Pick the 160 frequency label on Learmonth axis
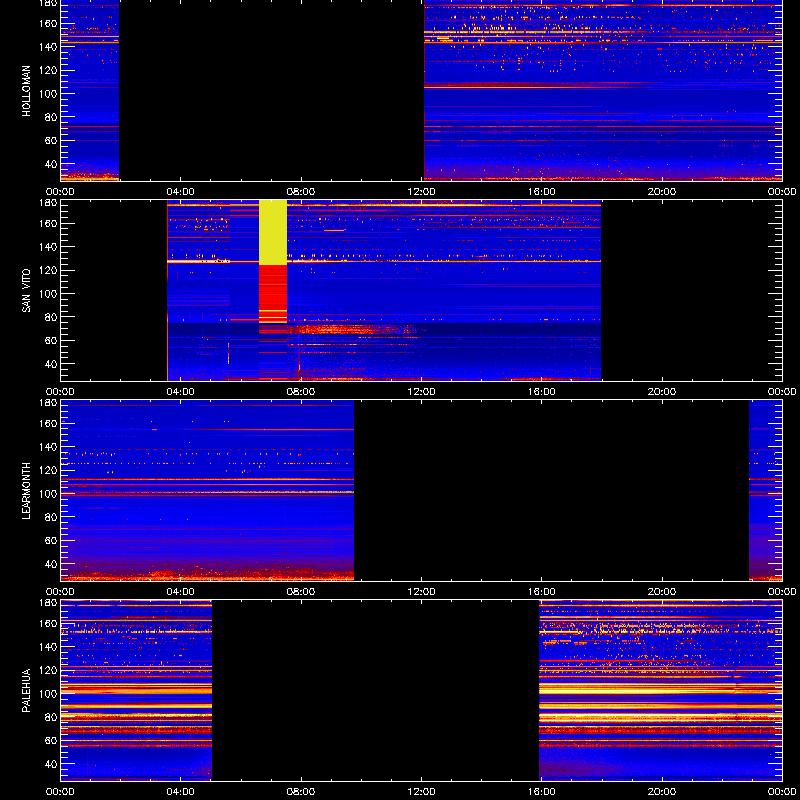The height and width of the screenshot is (800, 800). tap(49, 423)
